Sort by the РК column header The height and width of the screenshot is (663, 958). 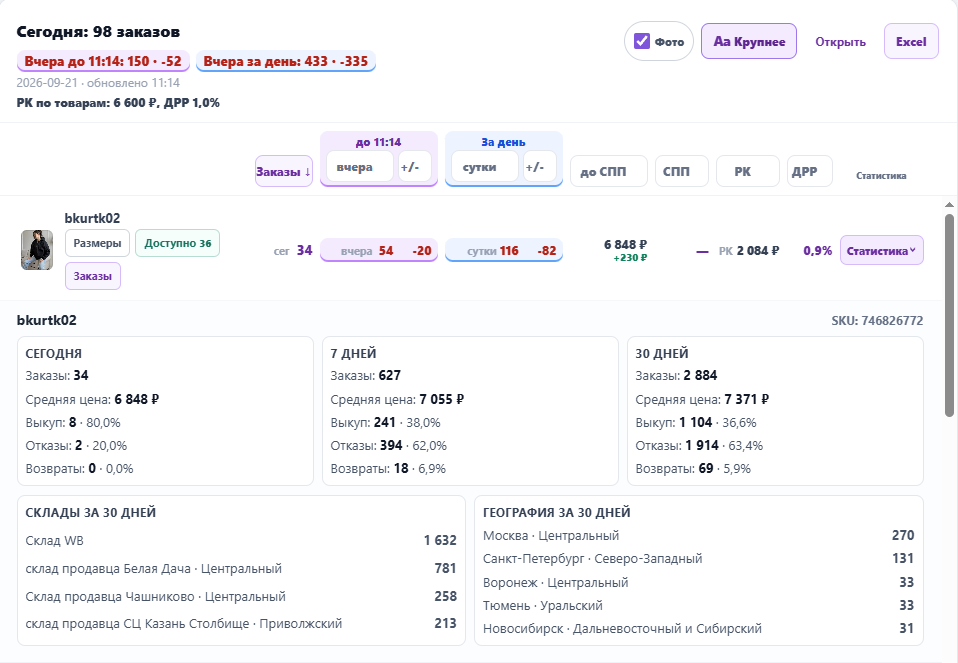(748, 171)
